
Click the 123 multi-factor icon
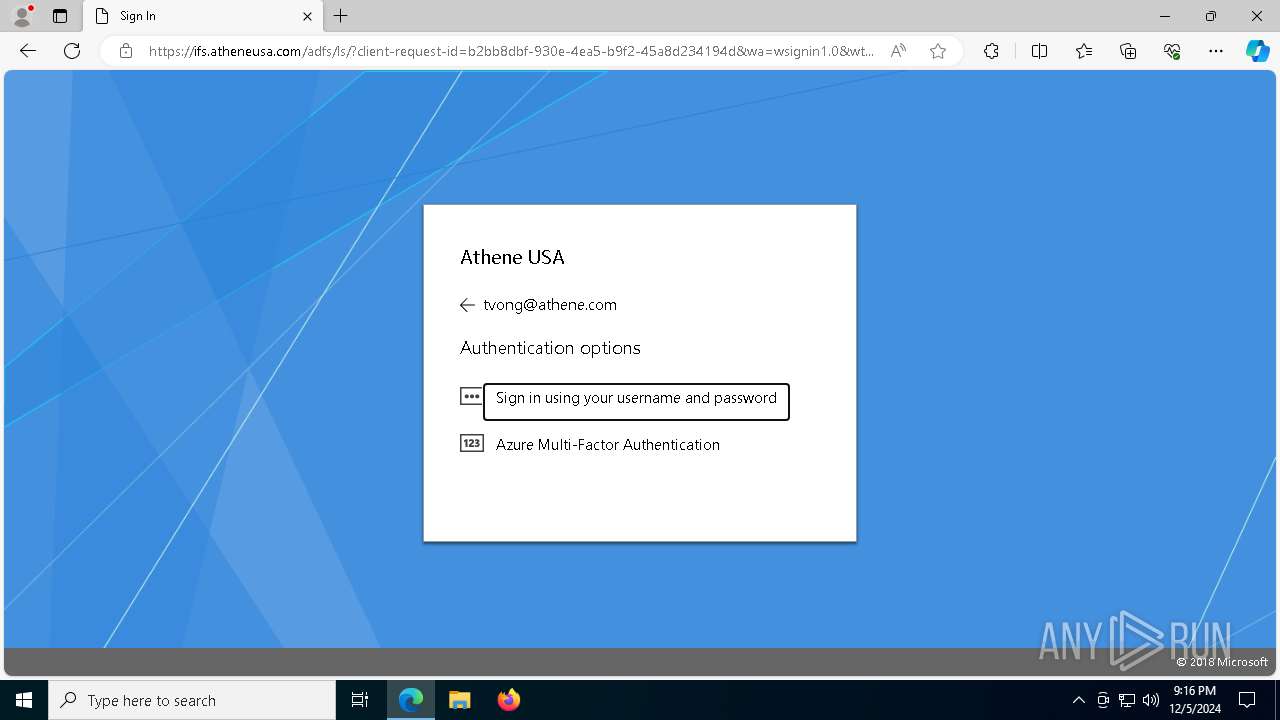point(471,443)
